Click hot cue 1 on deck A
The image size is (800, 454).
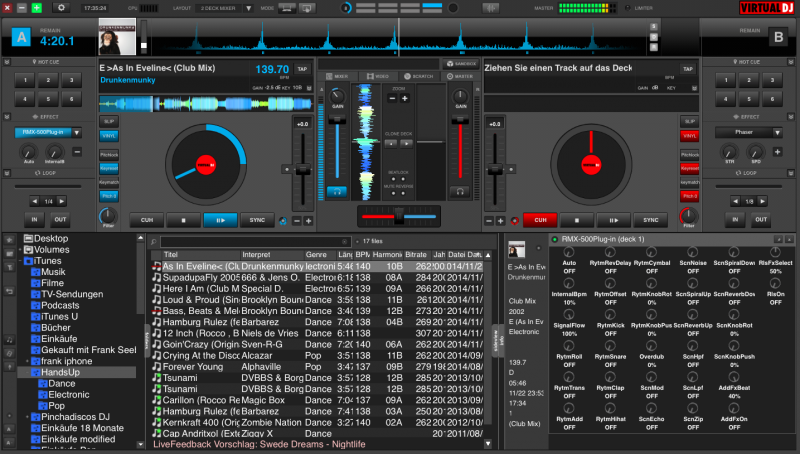25,80
